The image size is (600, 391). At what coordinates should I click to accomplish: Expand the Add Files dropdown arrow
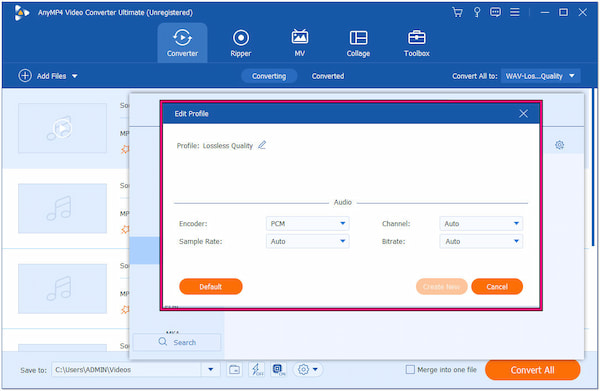75,76
